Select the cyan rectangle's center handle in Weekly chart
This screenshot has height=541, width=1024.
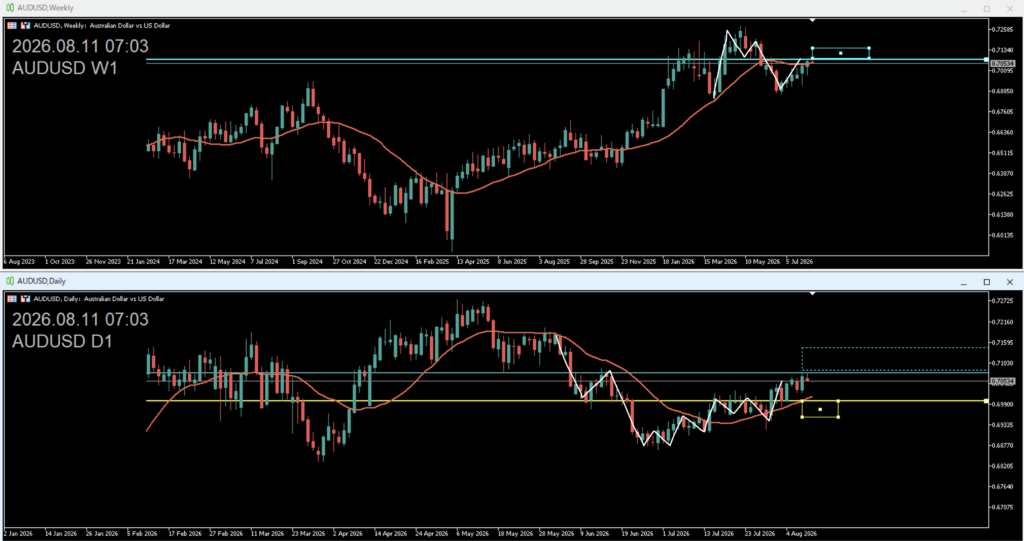[840, 53]
